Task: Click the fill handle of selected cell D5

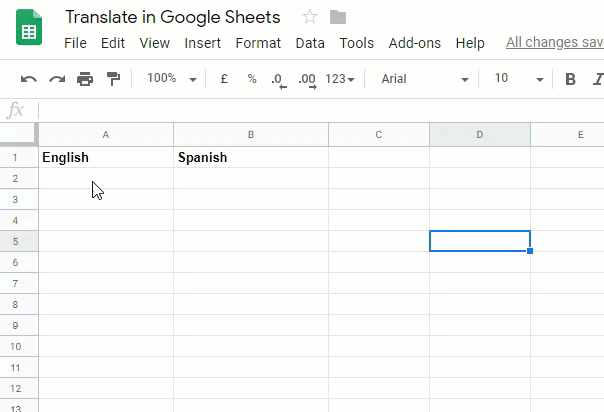Action: (530, 251)
